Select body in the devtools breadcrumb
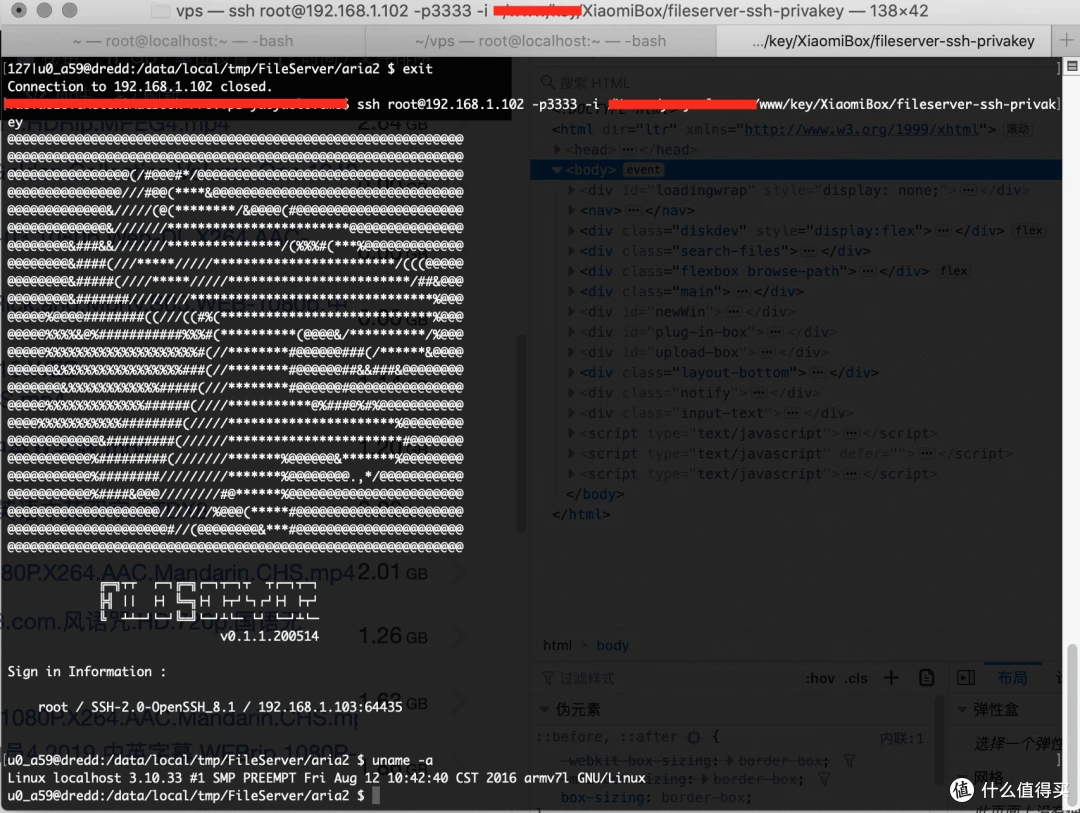The image size is (1080, 813). tap(612, 646)
